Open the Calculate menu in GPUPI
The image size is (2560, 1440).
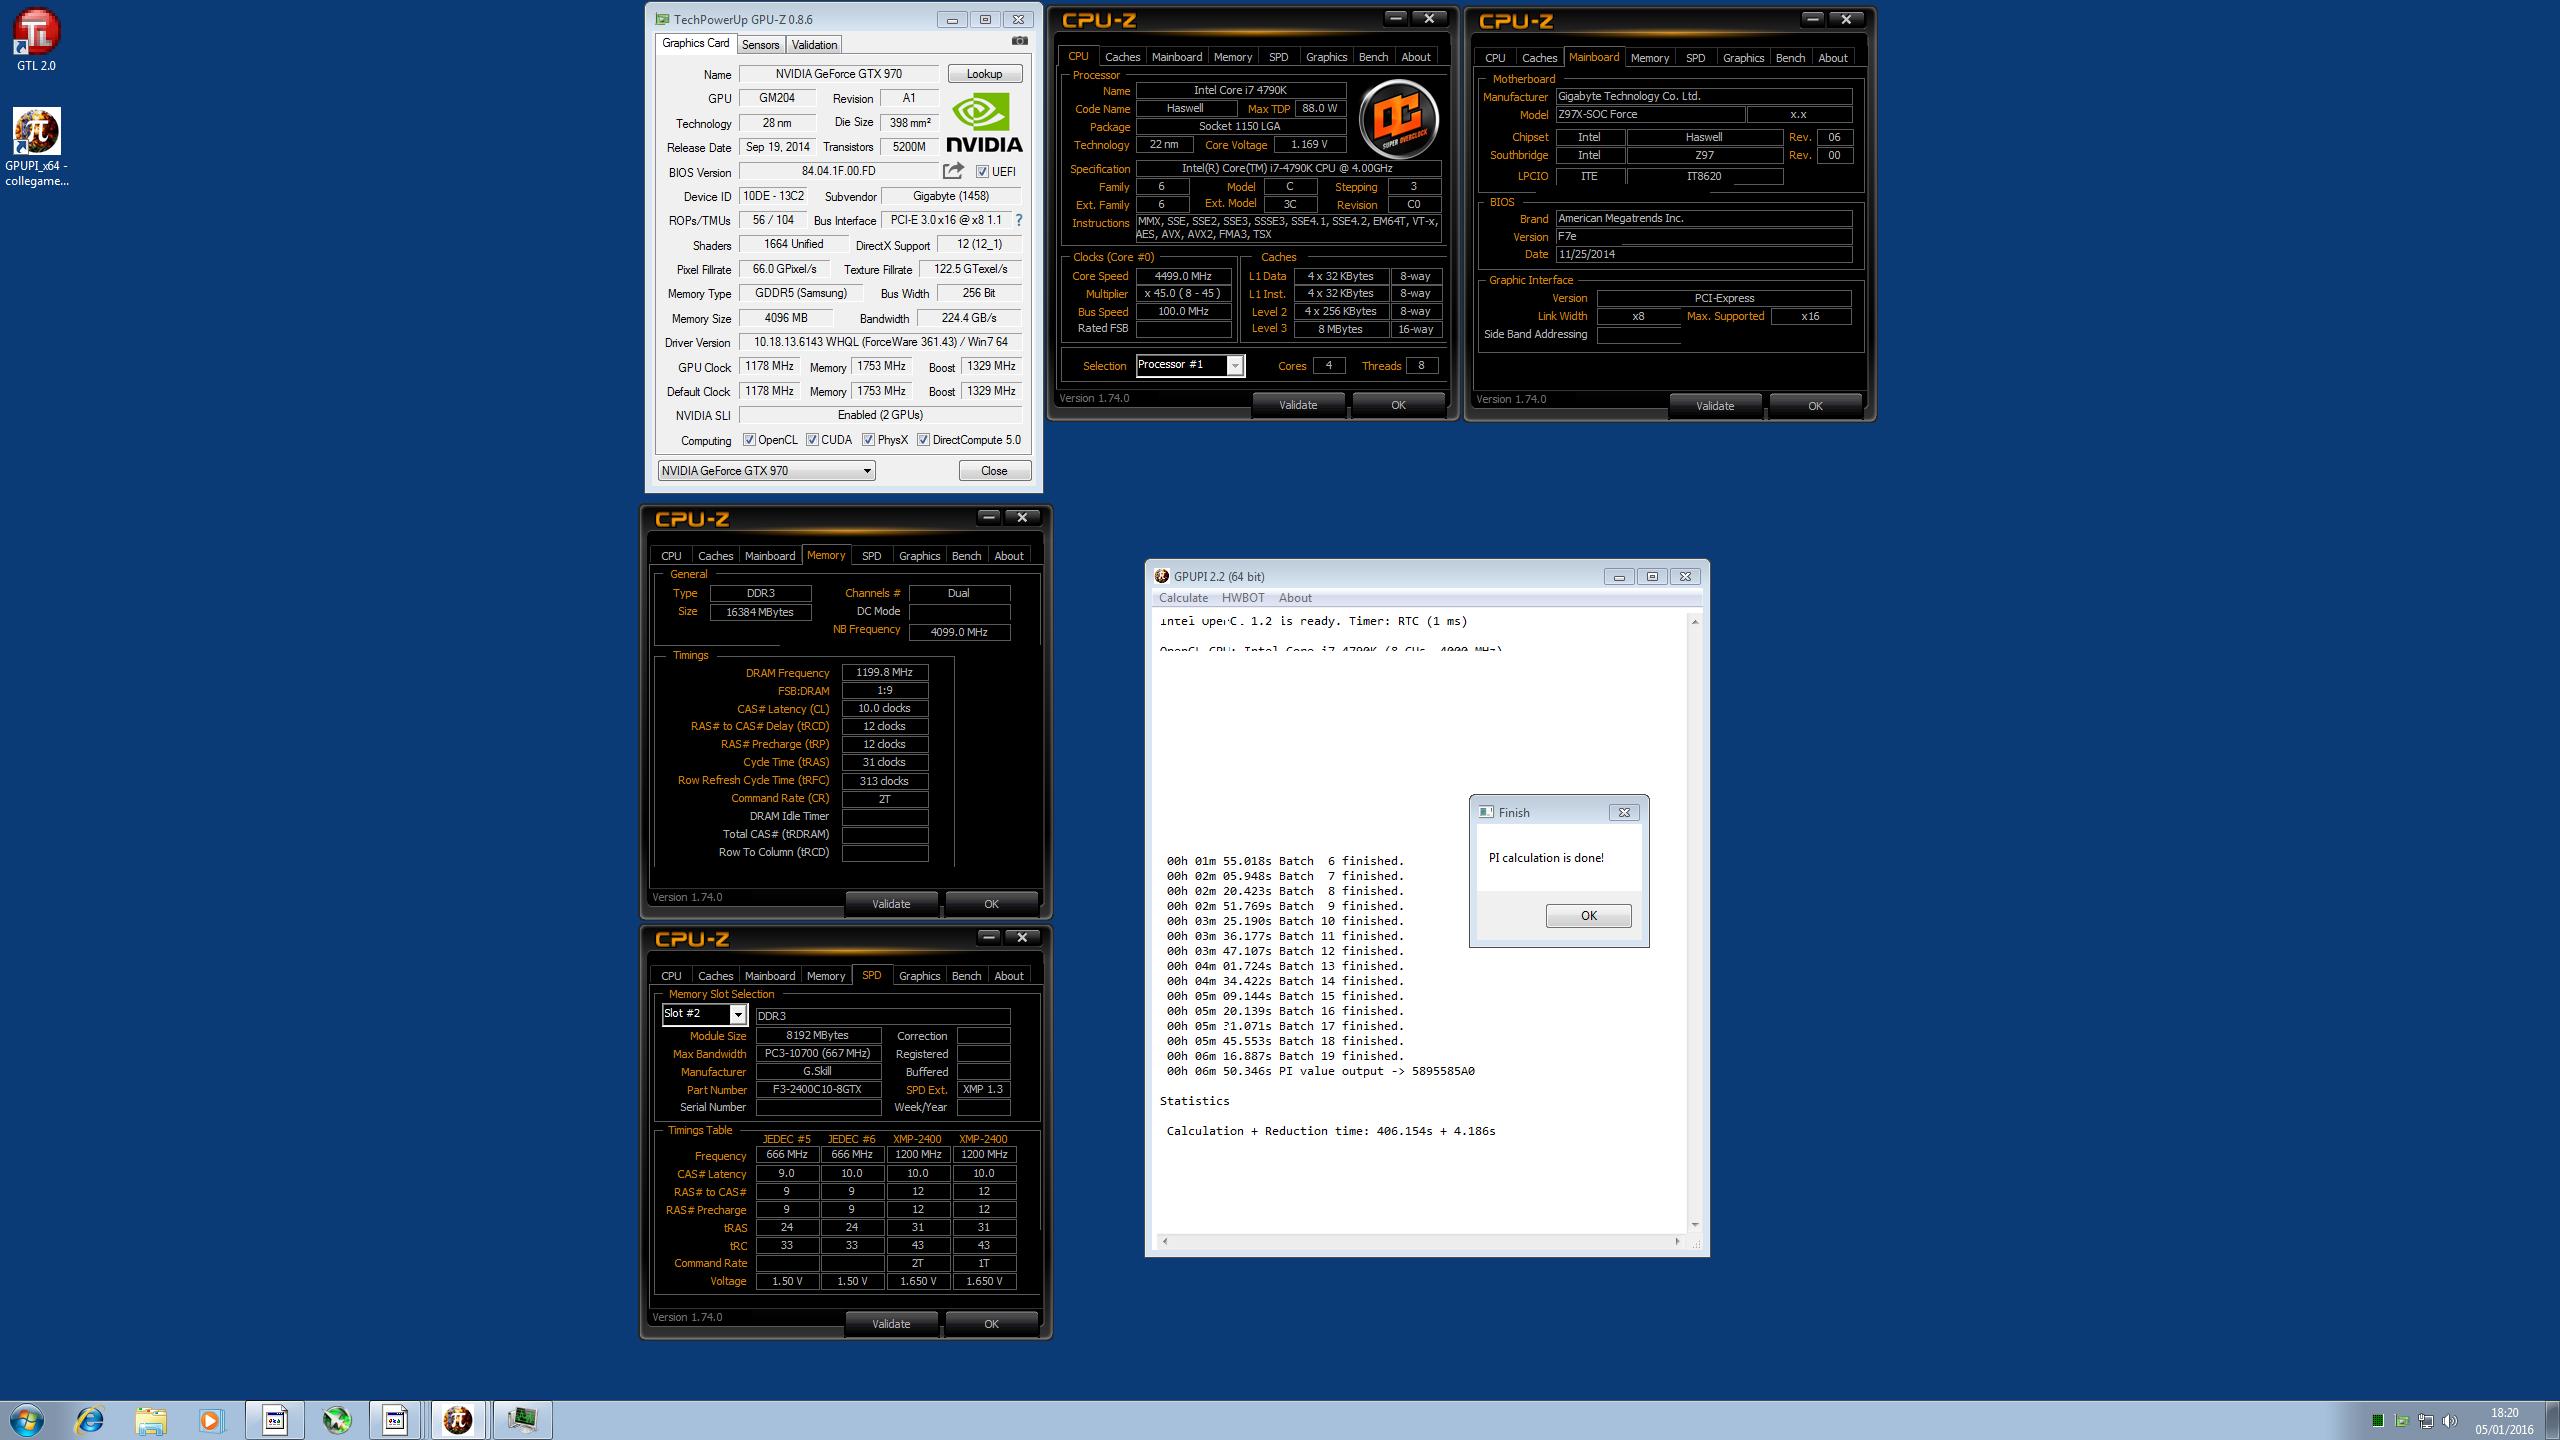pos(1183,598)
